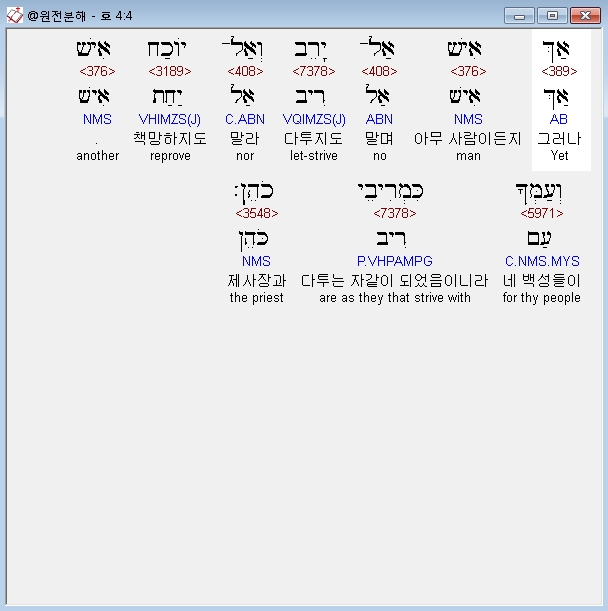Click Strong's <376> above 'man'
Screen dimensions: 608x611
tap(468, 71)
